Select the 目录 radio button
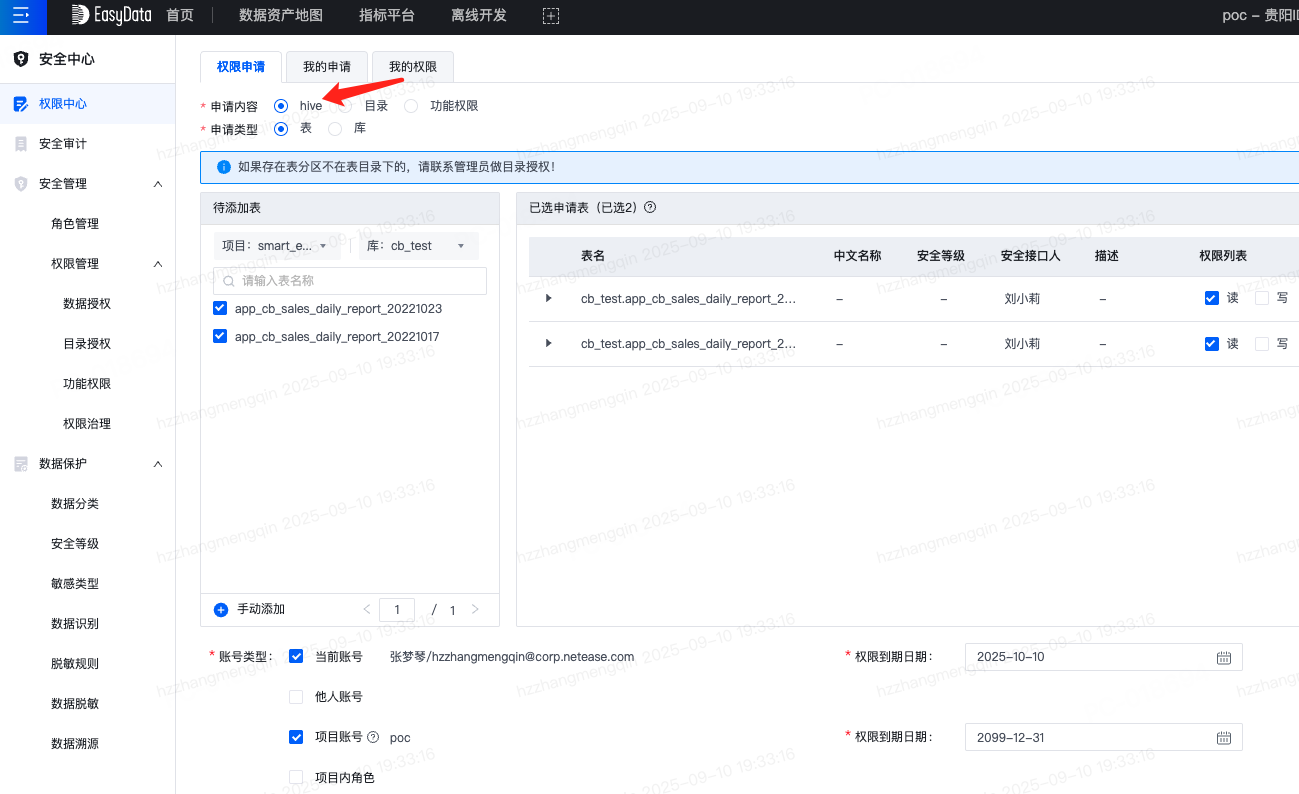This screenshot has height=794, width=1299. pyautogui.click(x=345, y=106)
